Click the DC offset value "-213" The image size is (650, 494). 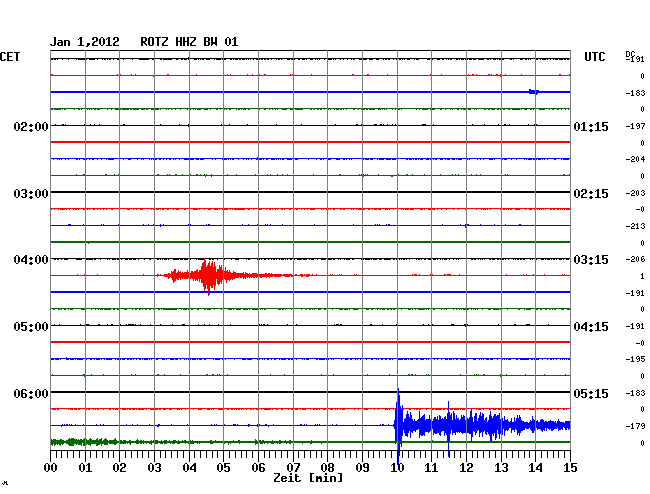[635, 226]
